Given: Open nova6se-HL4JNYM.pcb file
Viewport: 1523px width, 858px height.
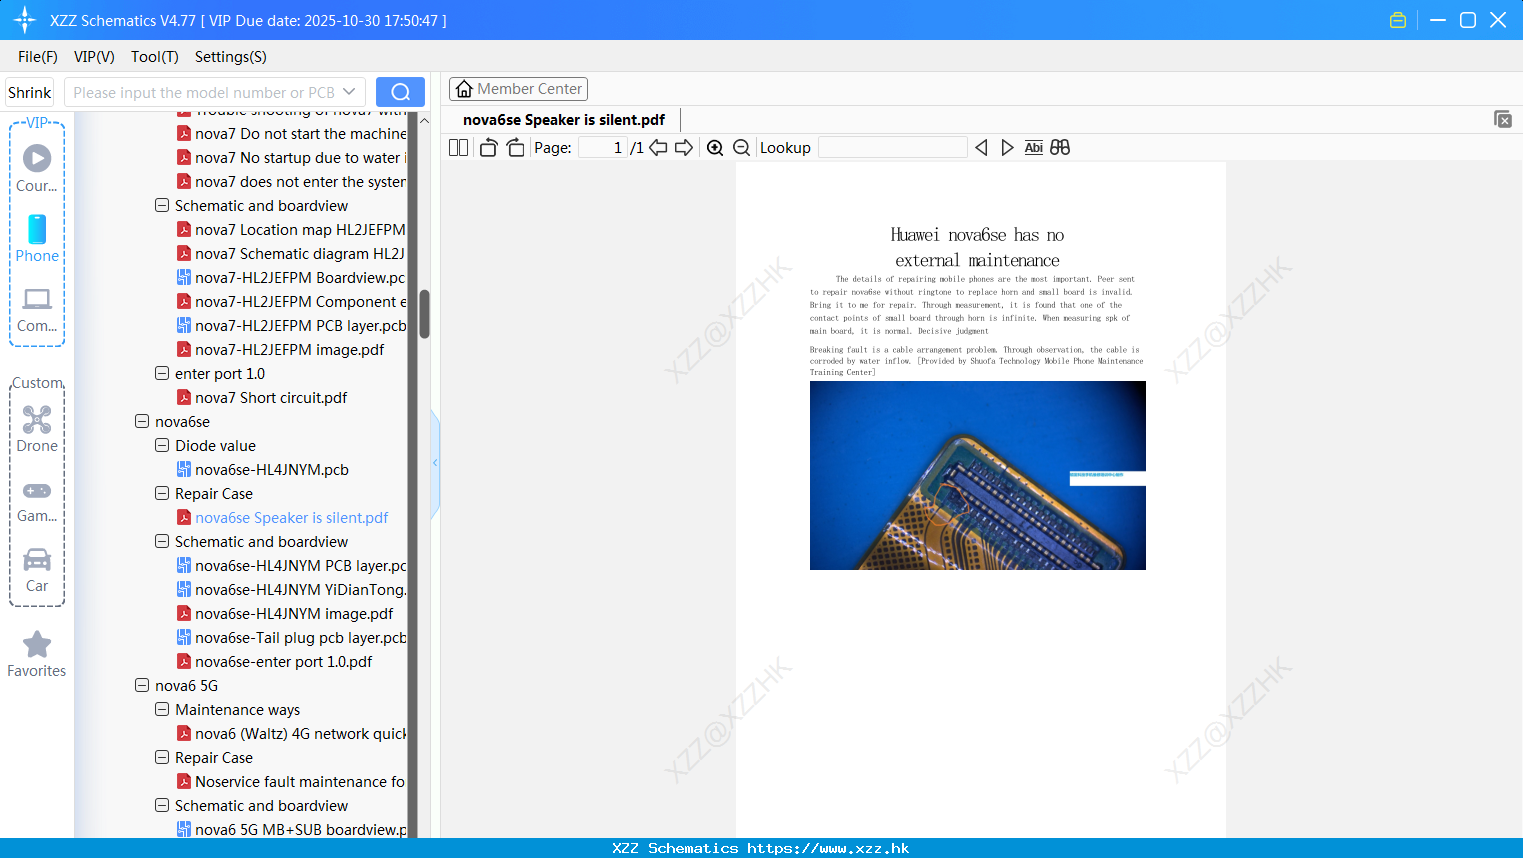Looking at the screenshot, I should [x=272, y=470].
